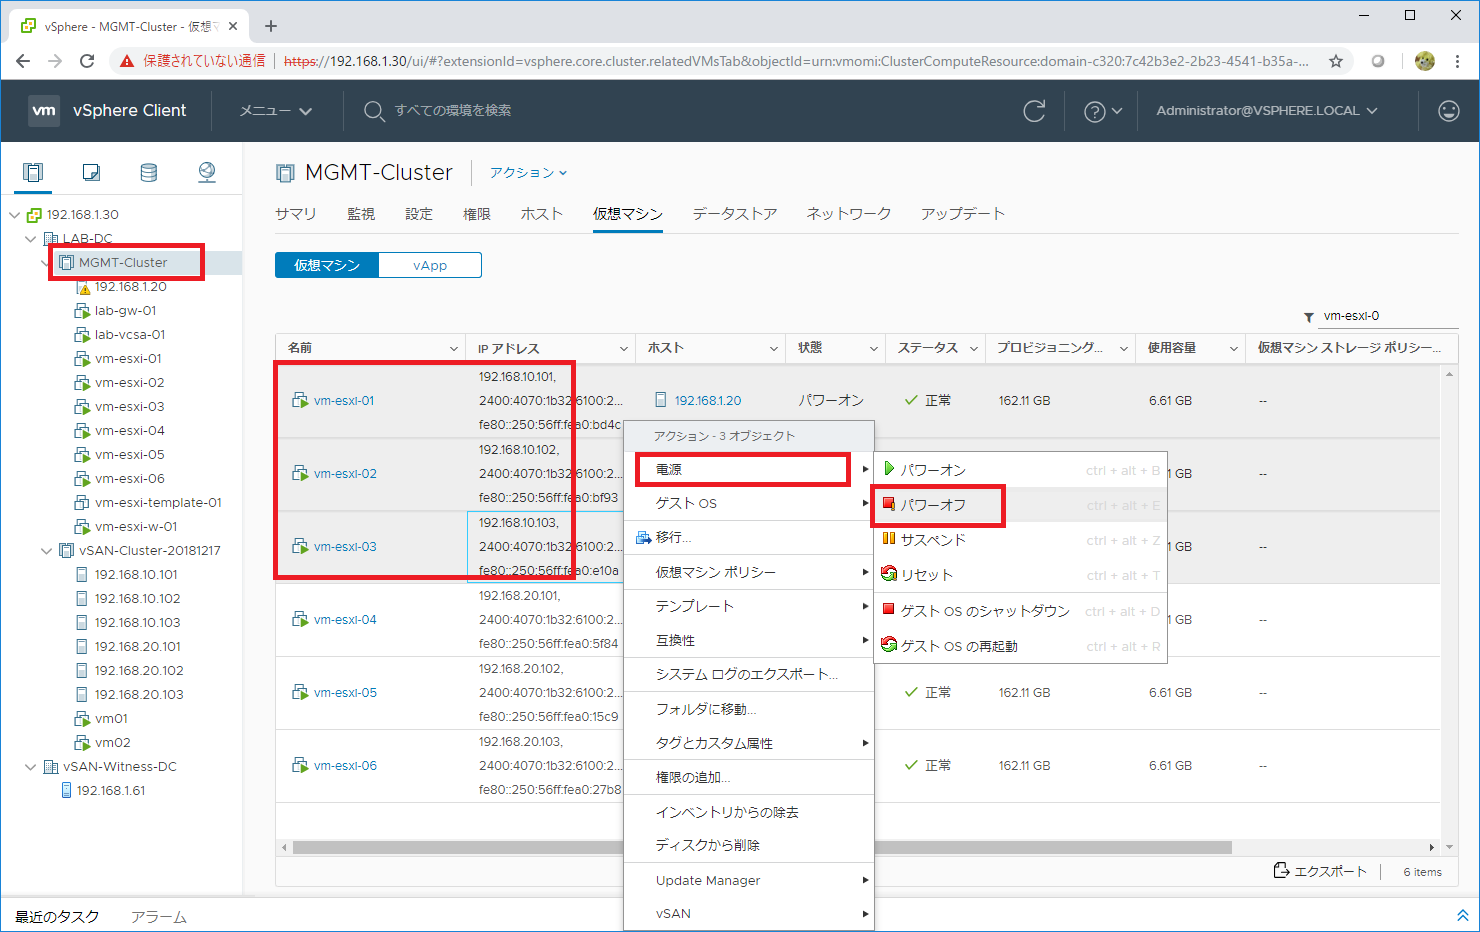The width and height of the screenshot is (1480, 932).
Task: Open the VMs and Templates inventory view icon
Action: (91, 173)
